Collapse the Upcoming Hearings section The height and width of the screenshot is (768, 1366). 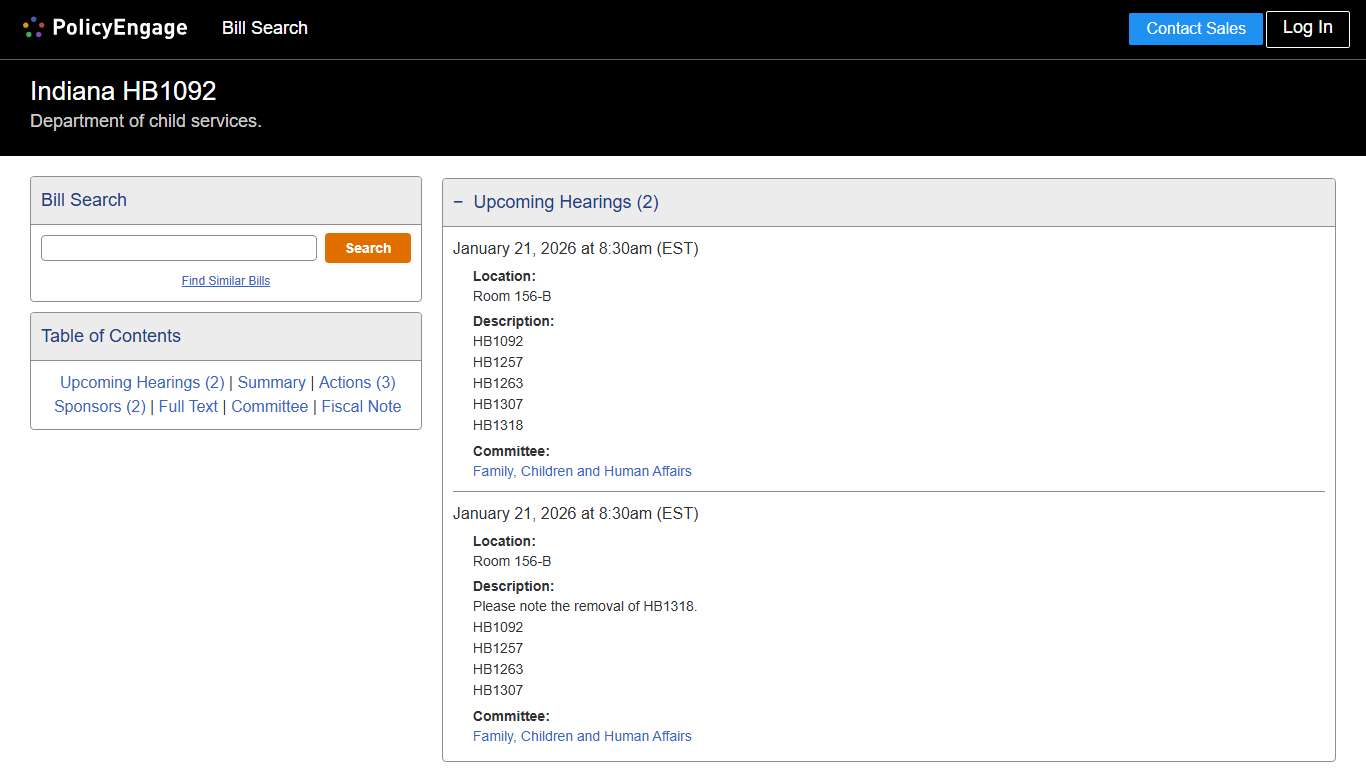coord(458,202)
